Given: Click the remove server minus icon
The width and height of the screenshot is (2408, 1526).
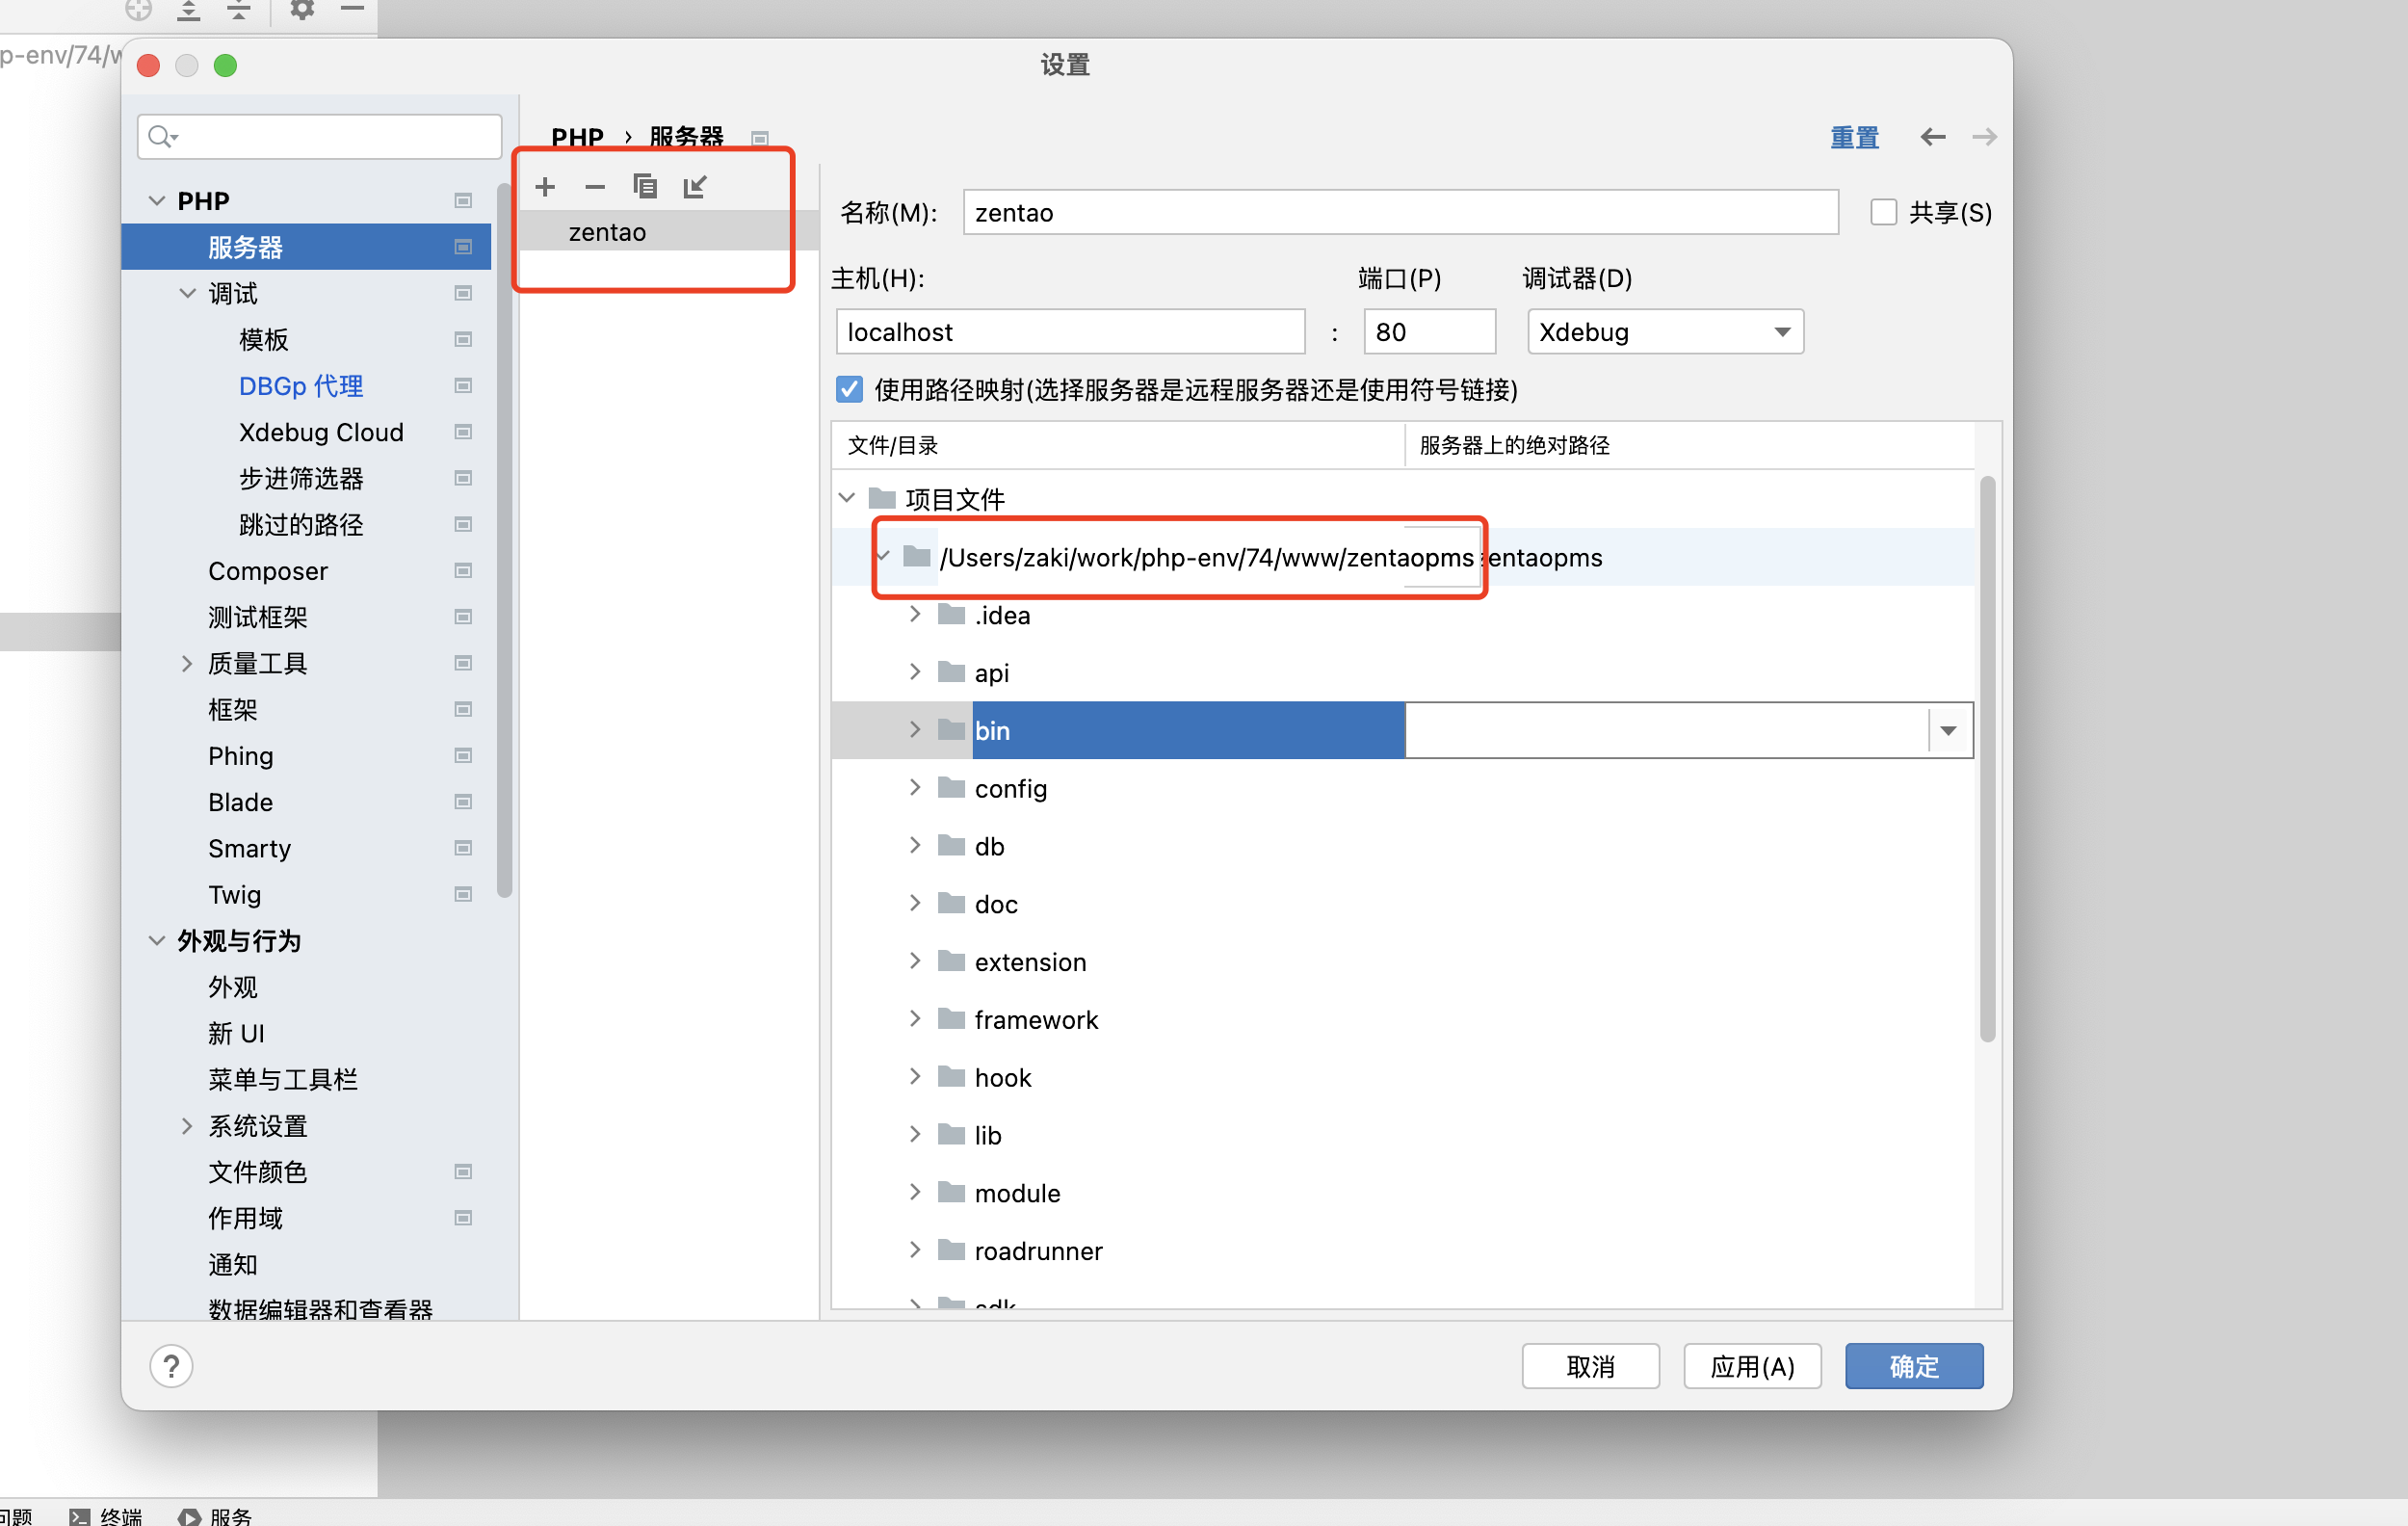Looking at the screenshot, I should pyautogui.click(x=595, y=187).
